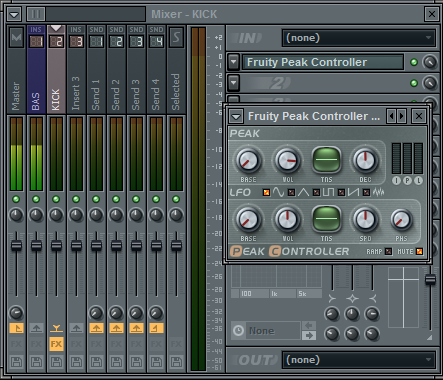
Task: Mute the Send 2 track LED
Action: coord(116,199)
